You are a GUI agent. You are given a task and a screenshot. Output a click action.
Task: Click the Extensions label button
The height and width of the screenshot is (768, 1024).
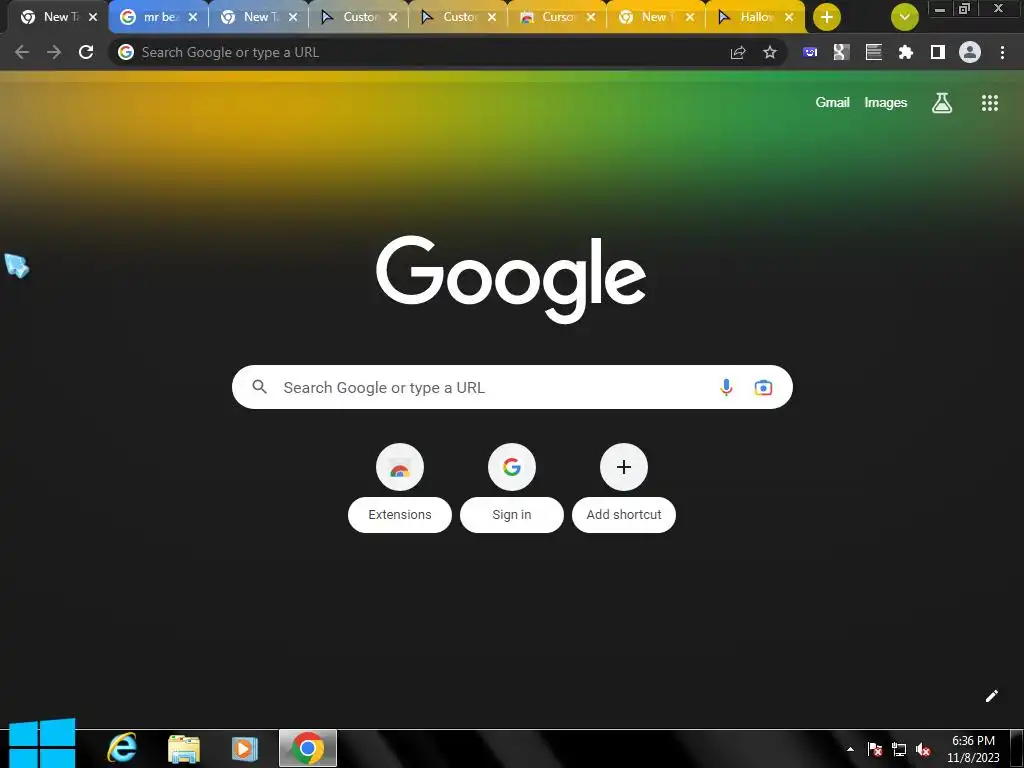point(400,515)
